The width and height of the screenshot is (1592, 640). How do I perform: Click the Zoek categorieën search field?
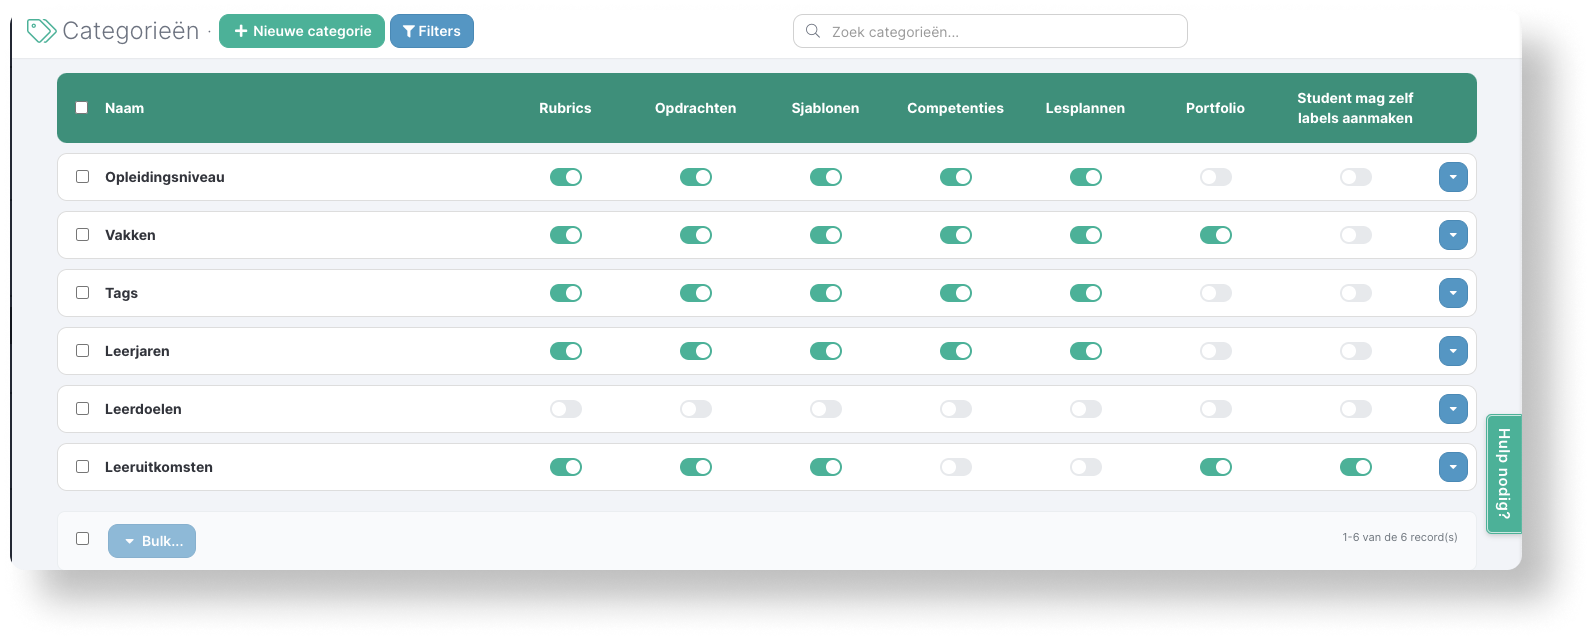pyautogui.click(x=990, y=31)
